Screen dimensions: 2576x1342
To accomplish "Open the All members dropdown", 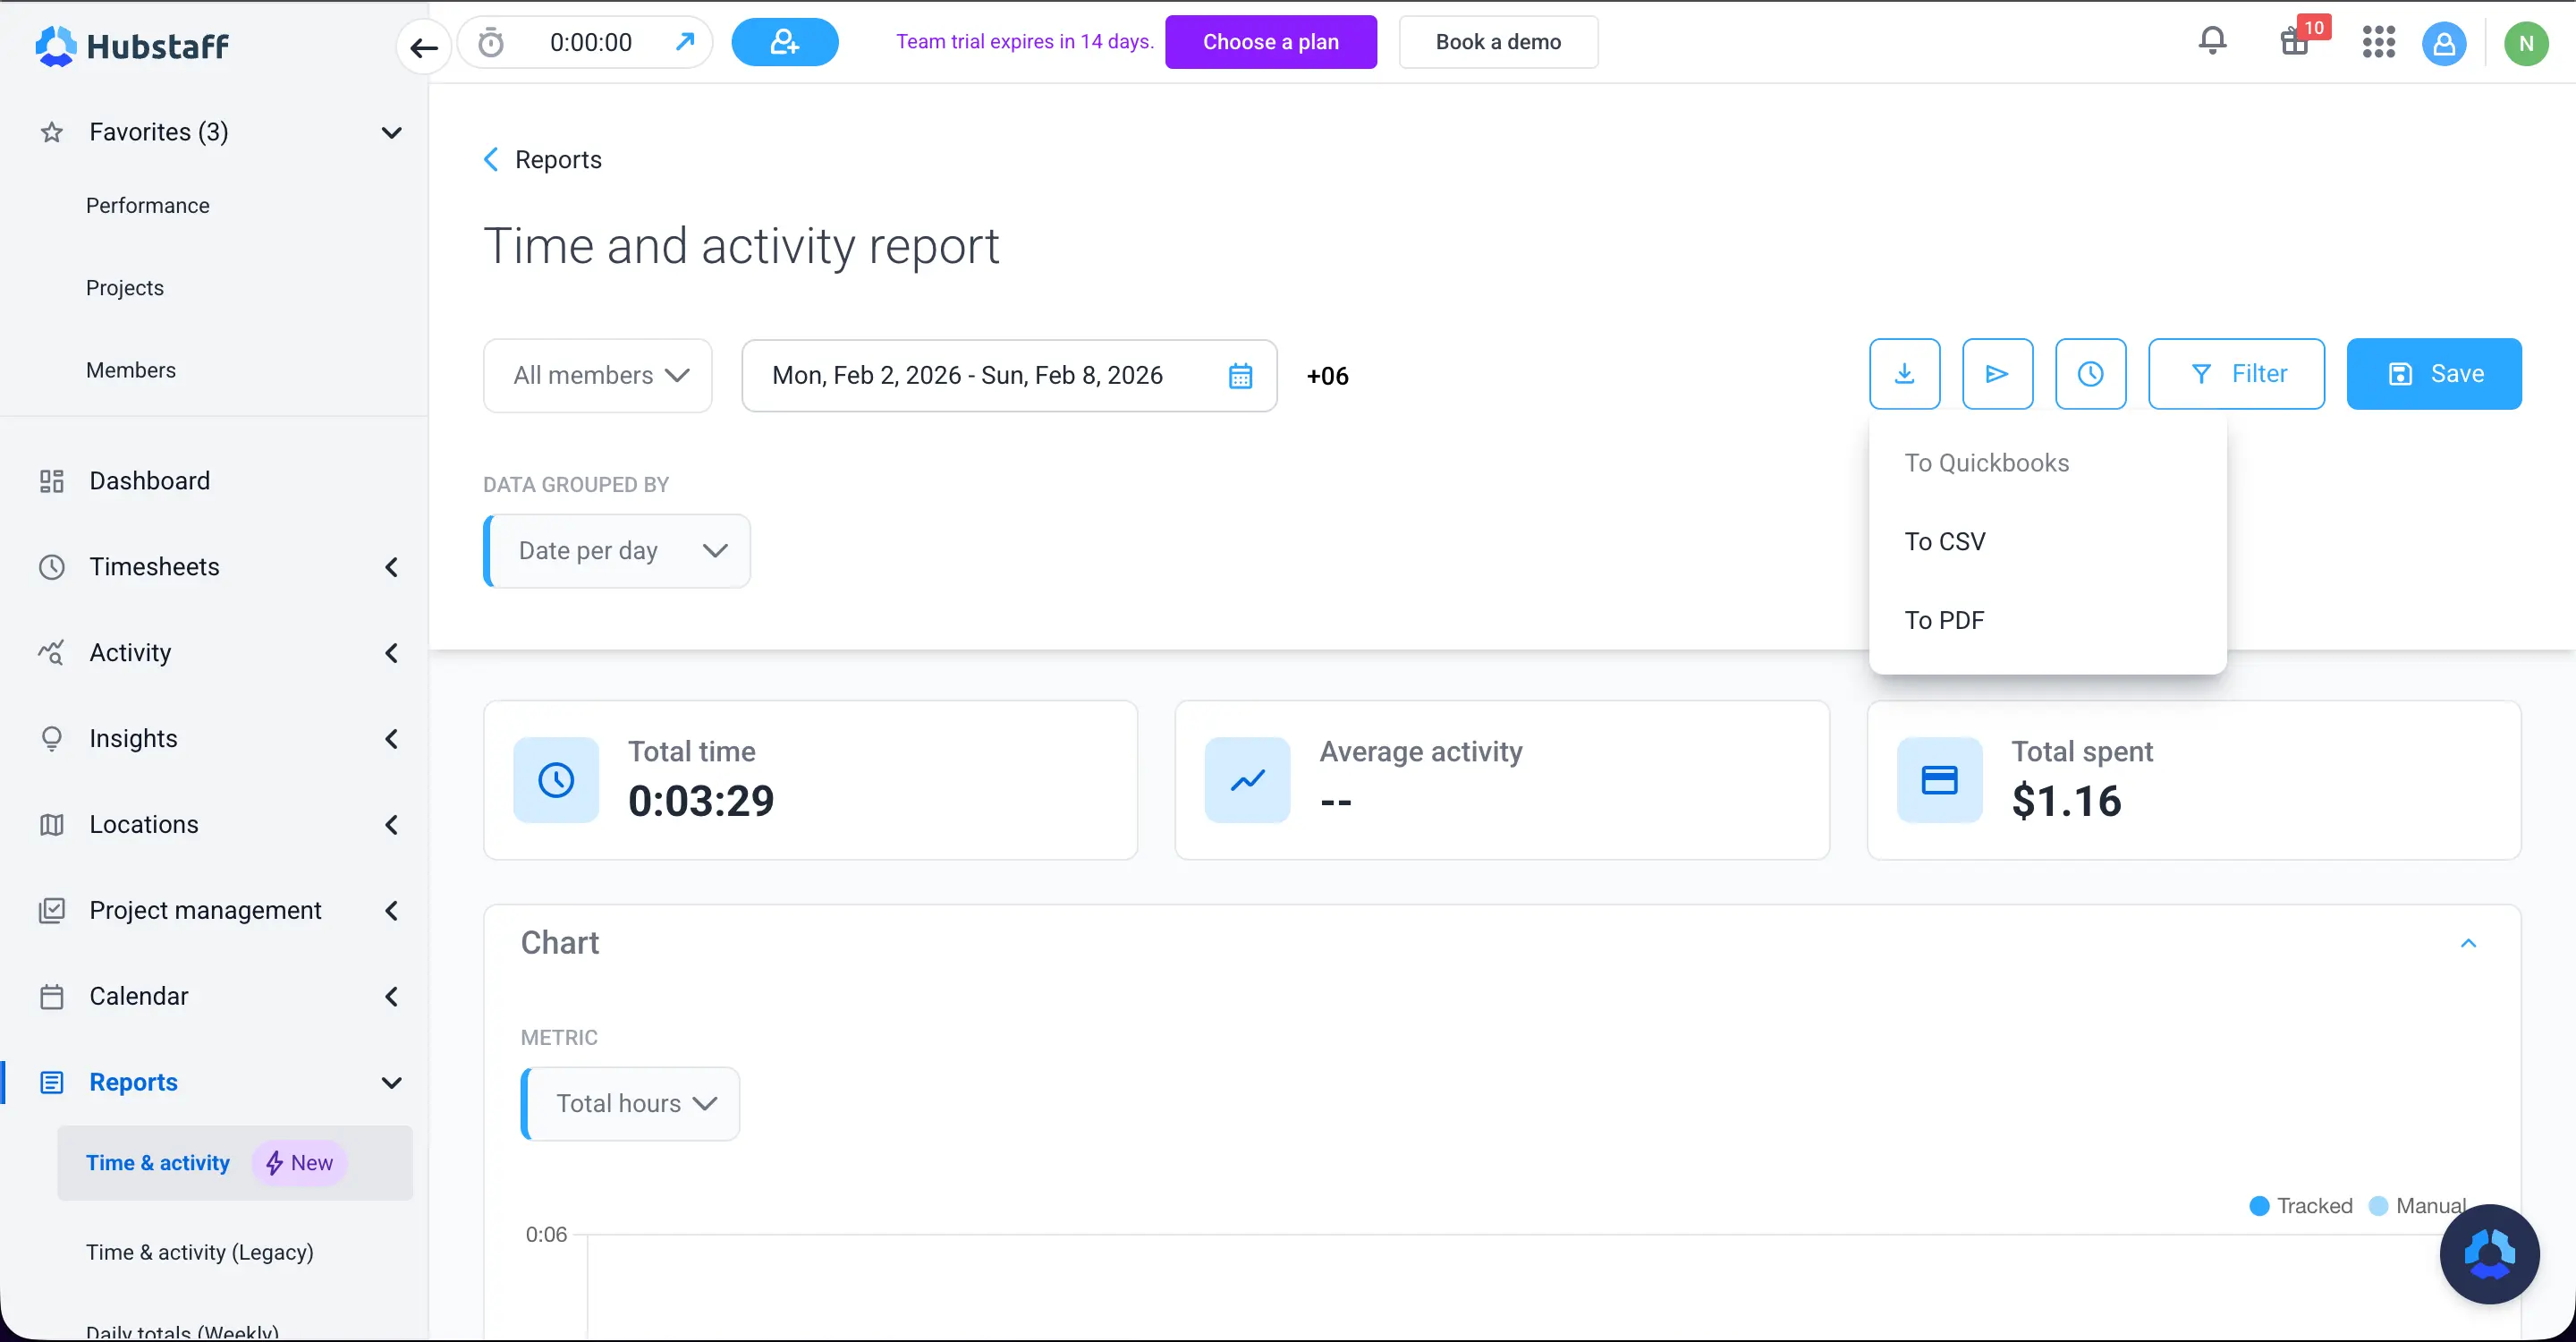I will pyautogui.click(x=598, y=376).
